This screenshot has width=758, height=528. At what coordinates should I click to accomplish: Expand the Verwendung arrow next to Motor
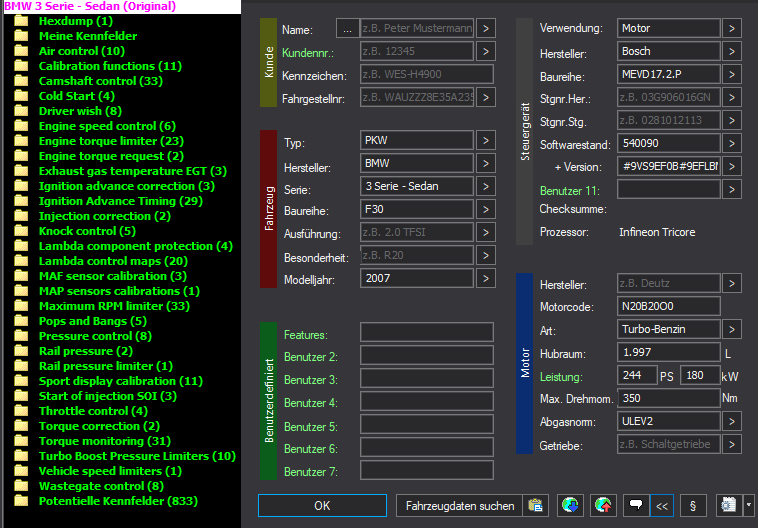(x=732, y=29)
